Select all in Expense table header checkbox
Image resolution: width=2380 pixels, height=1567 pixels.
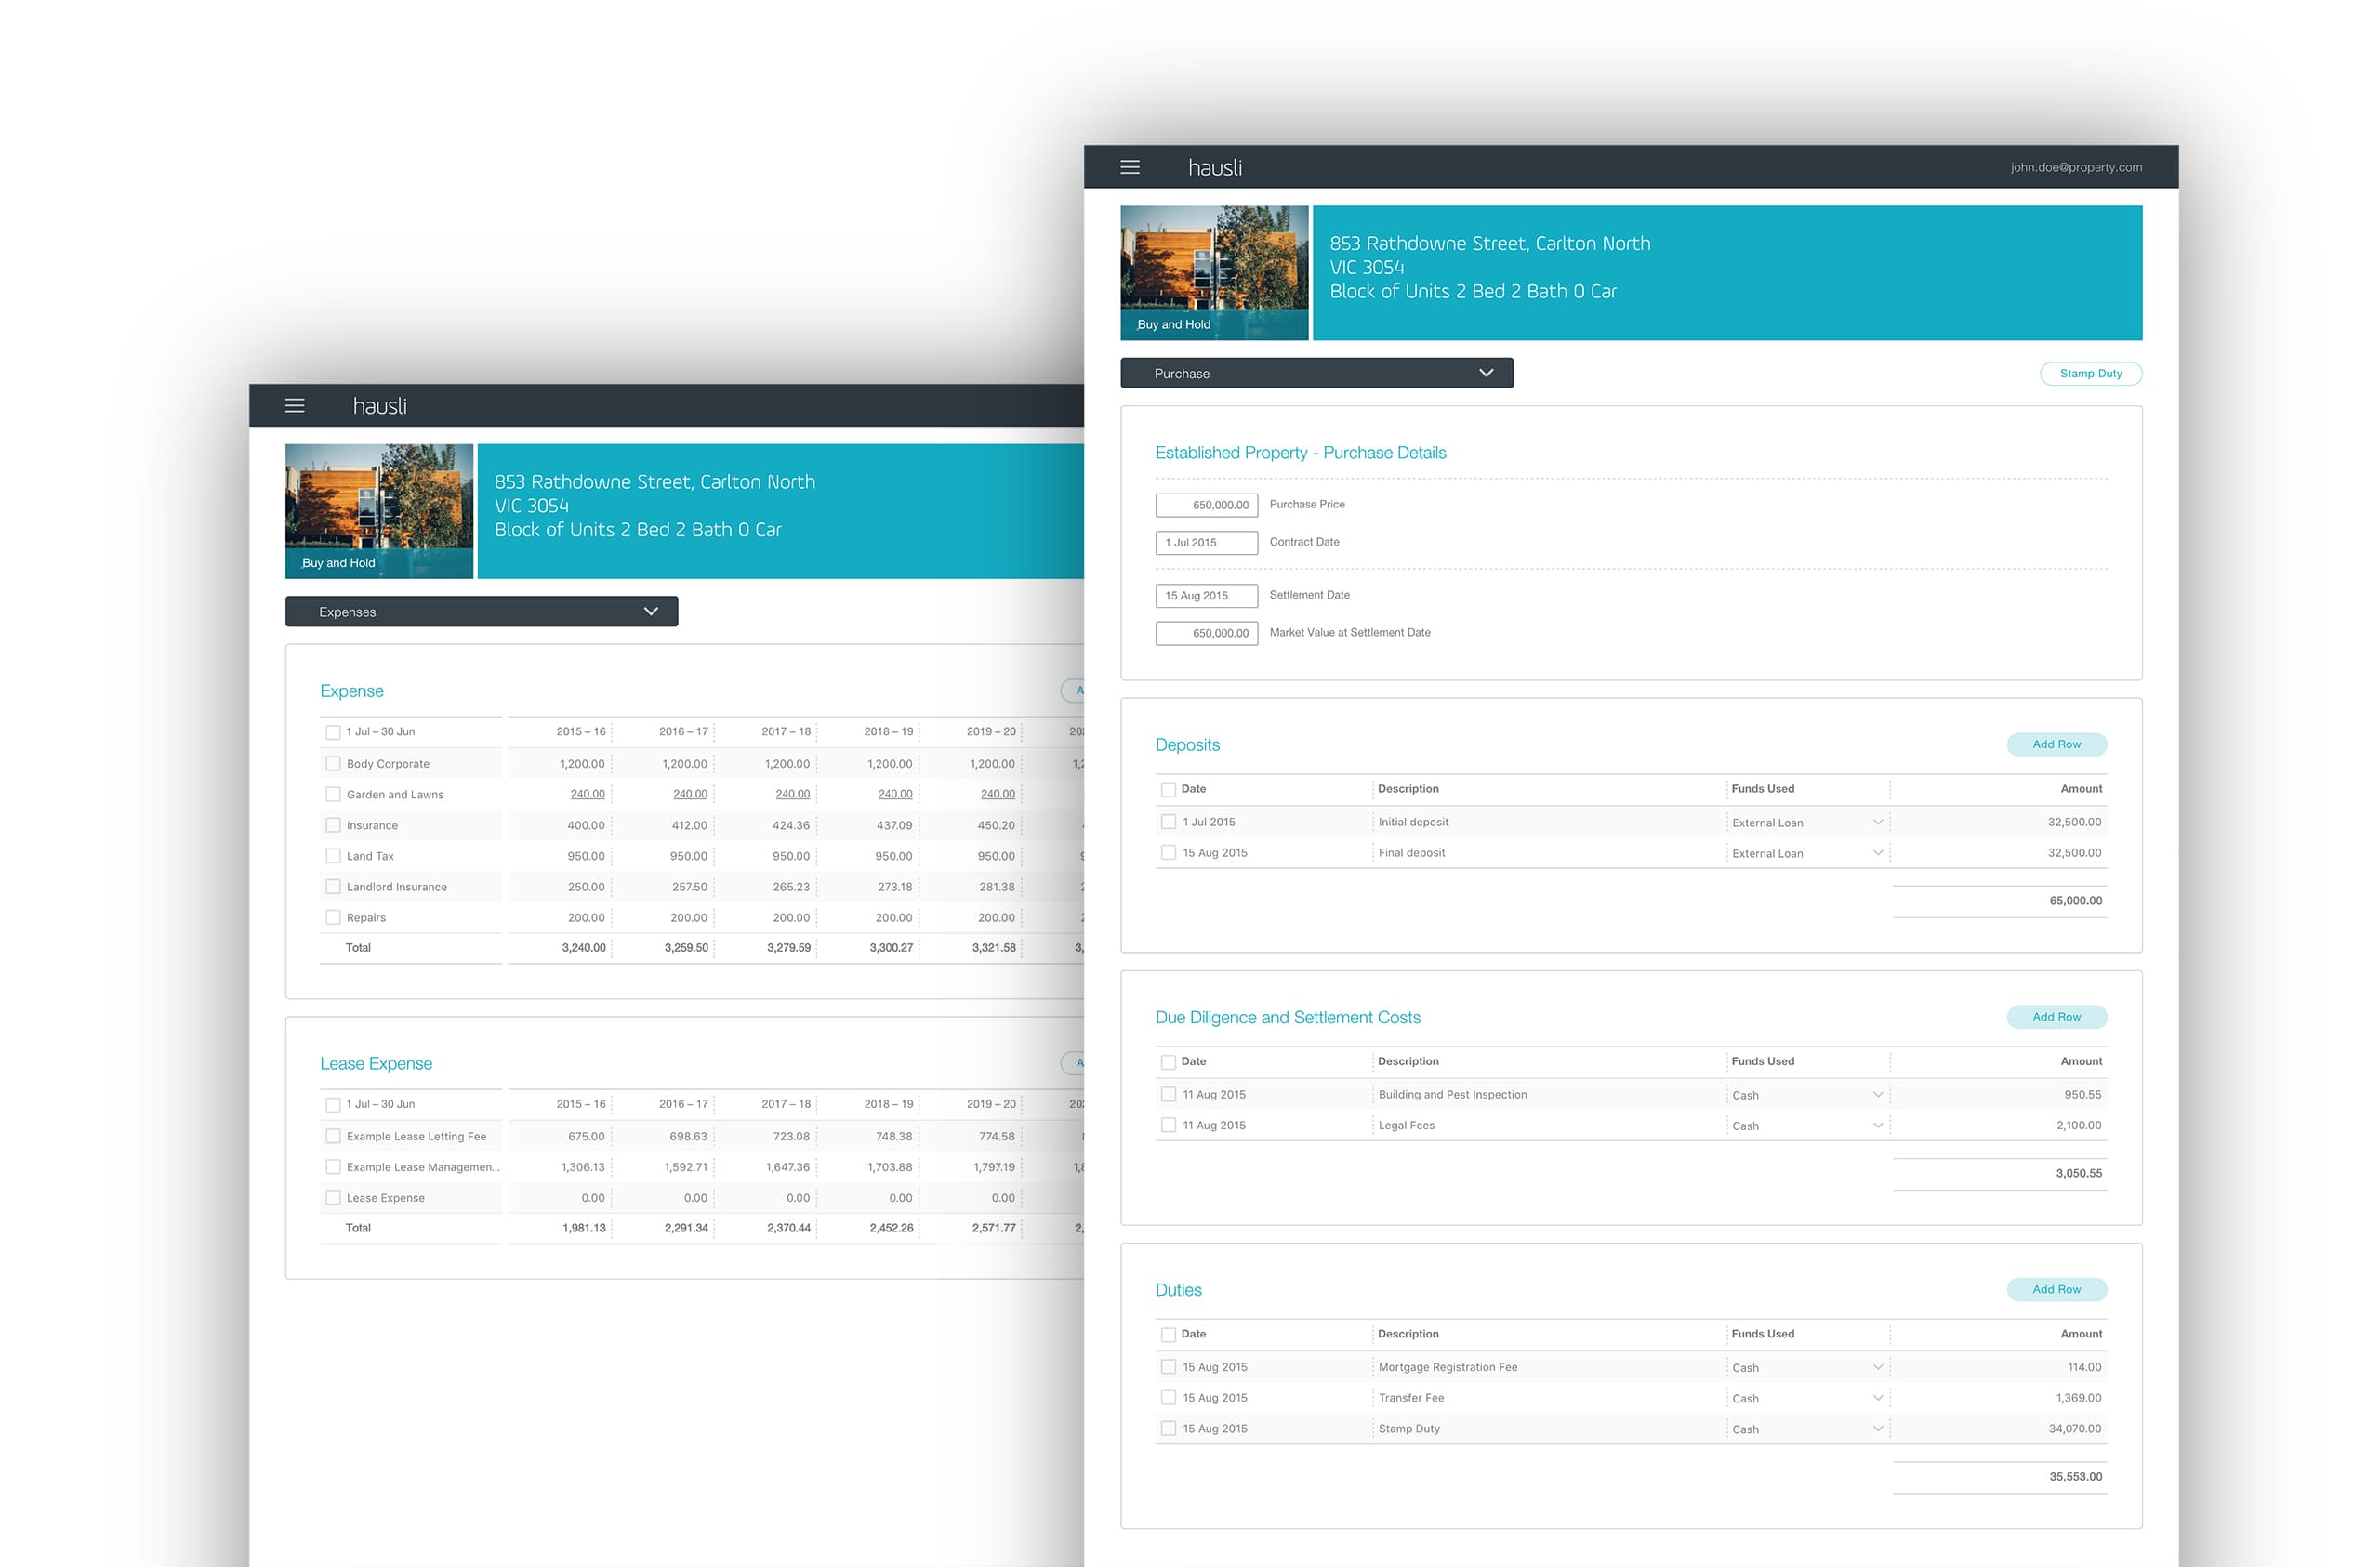click(333, 732)
